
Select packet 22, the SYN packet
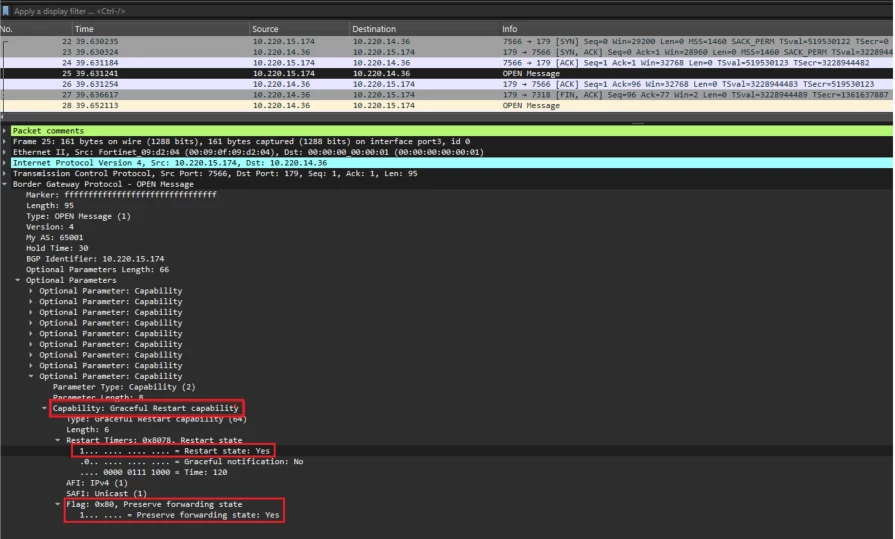tap(446, 41)
